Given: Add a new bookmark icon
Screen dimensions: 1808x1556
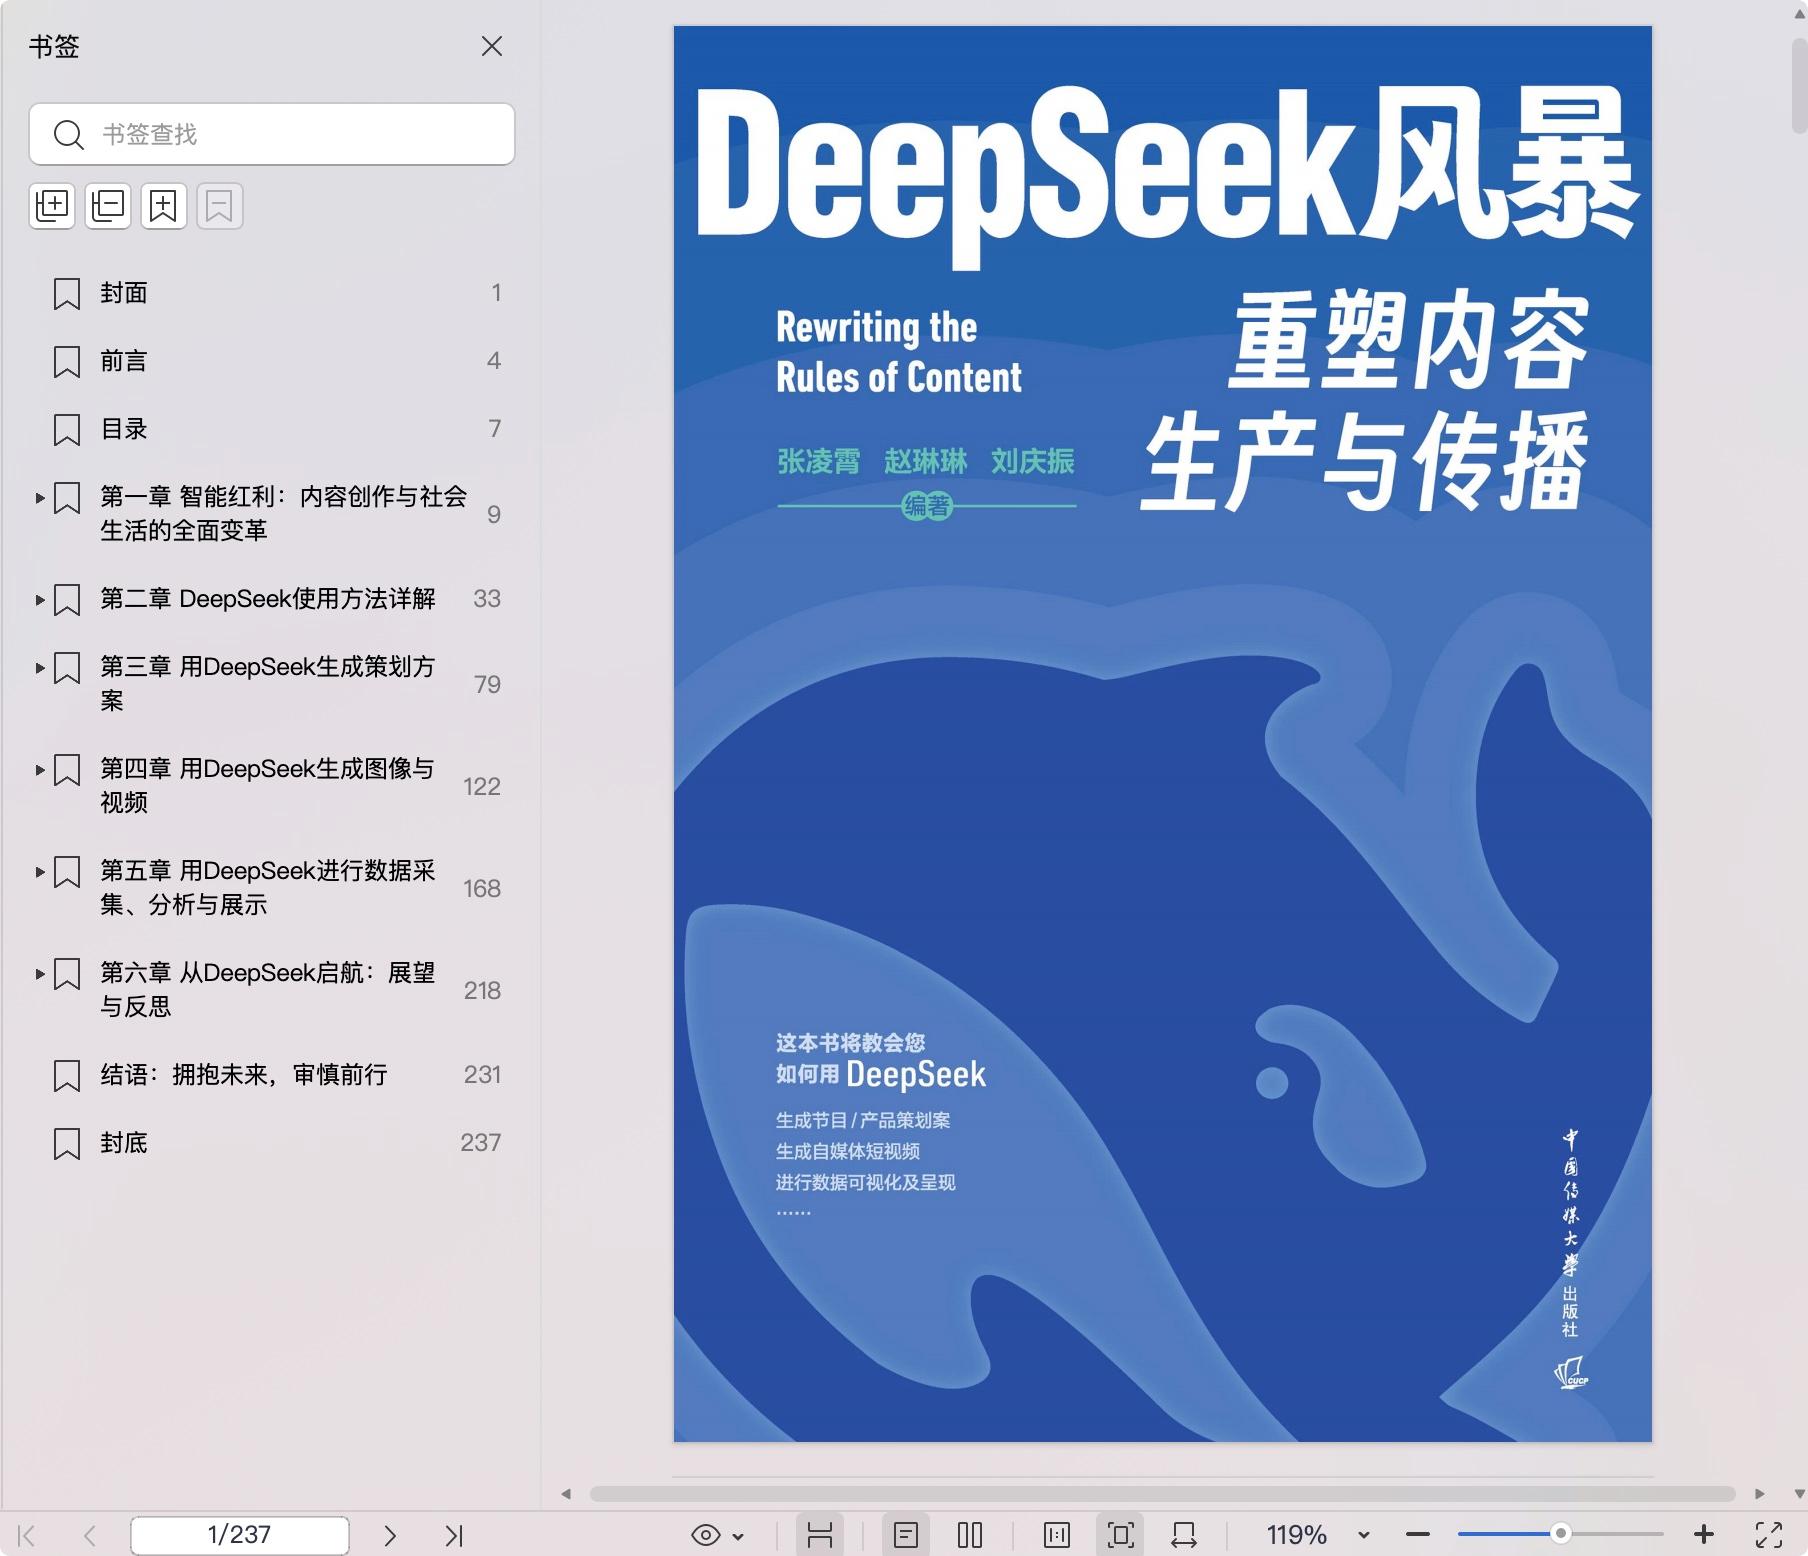Looking at the screenshot, I should pyautogui.click(x=164, y=206).
